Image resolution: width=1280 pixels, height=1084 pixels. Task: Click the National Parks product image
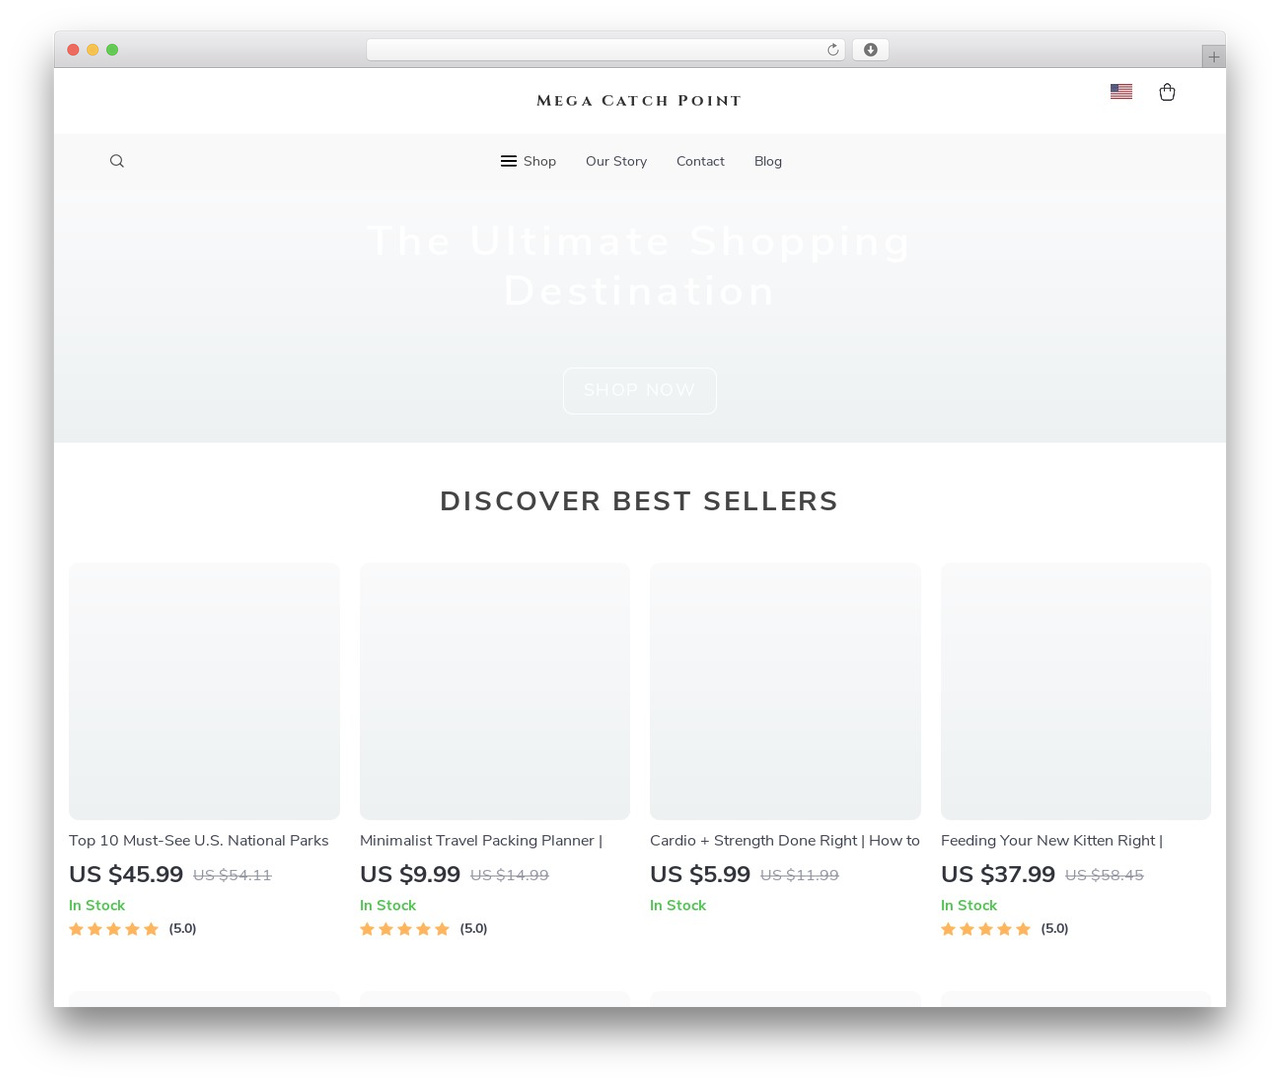pyautogui.click(x=204, y=691)
